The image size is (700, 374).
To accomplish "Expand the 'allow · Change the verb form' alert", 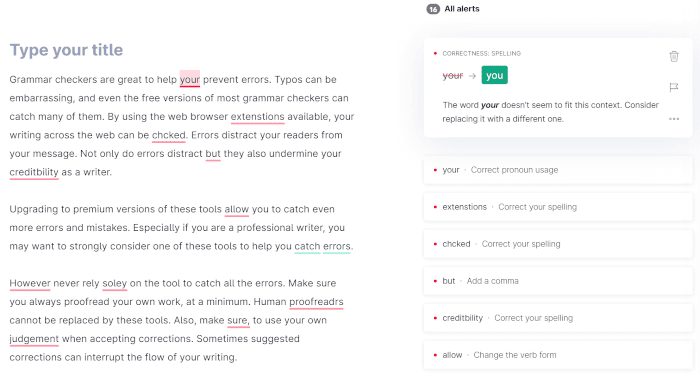I will (x=558, y=355).
